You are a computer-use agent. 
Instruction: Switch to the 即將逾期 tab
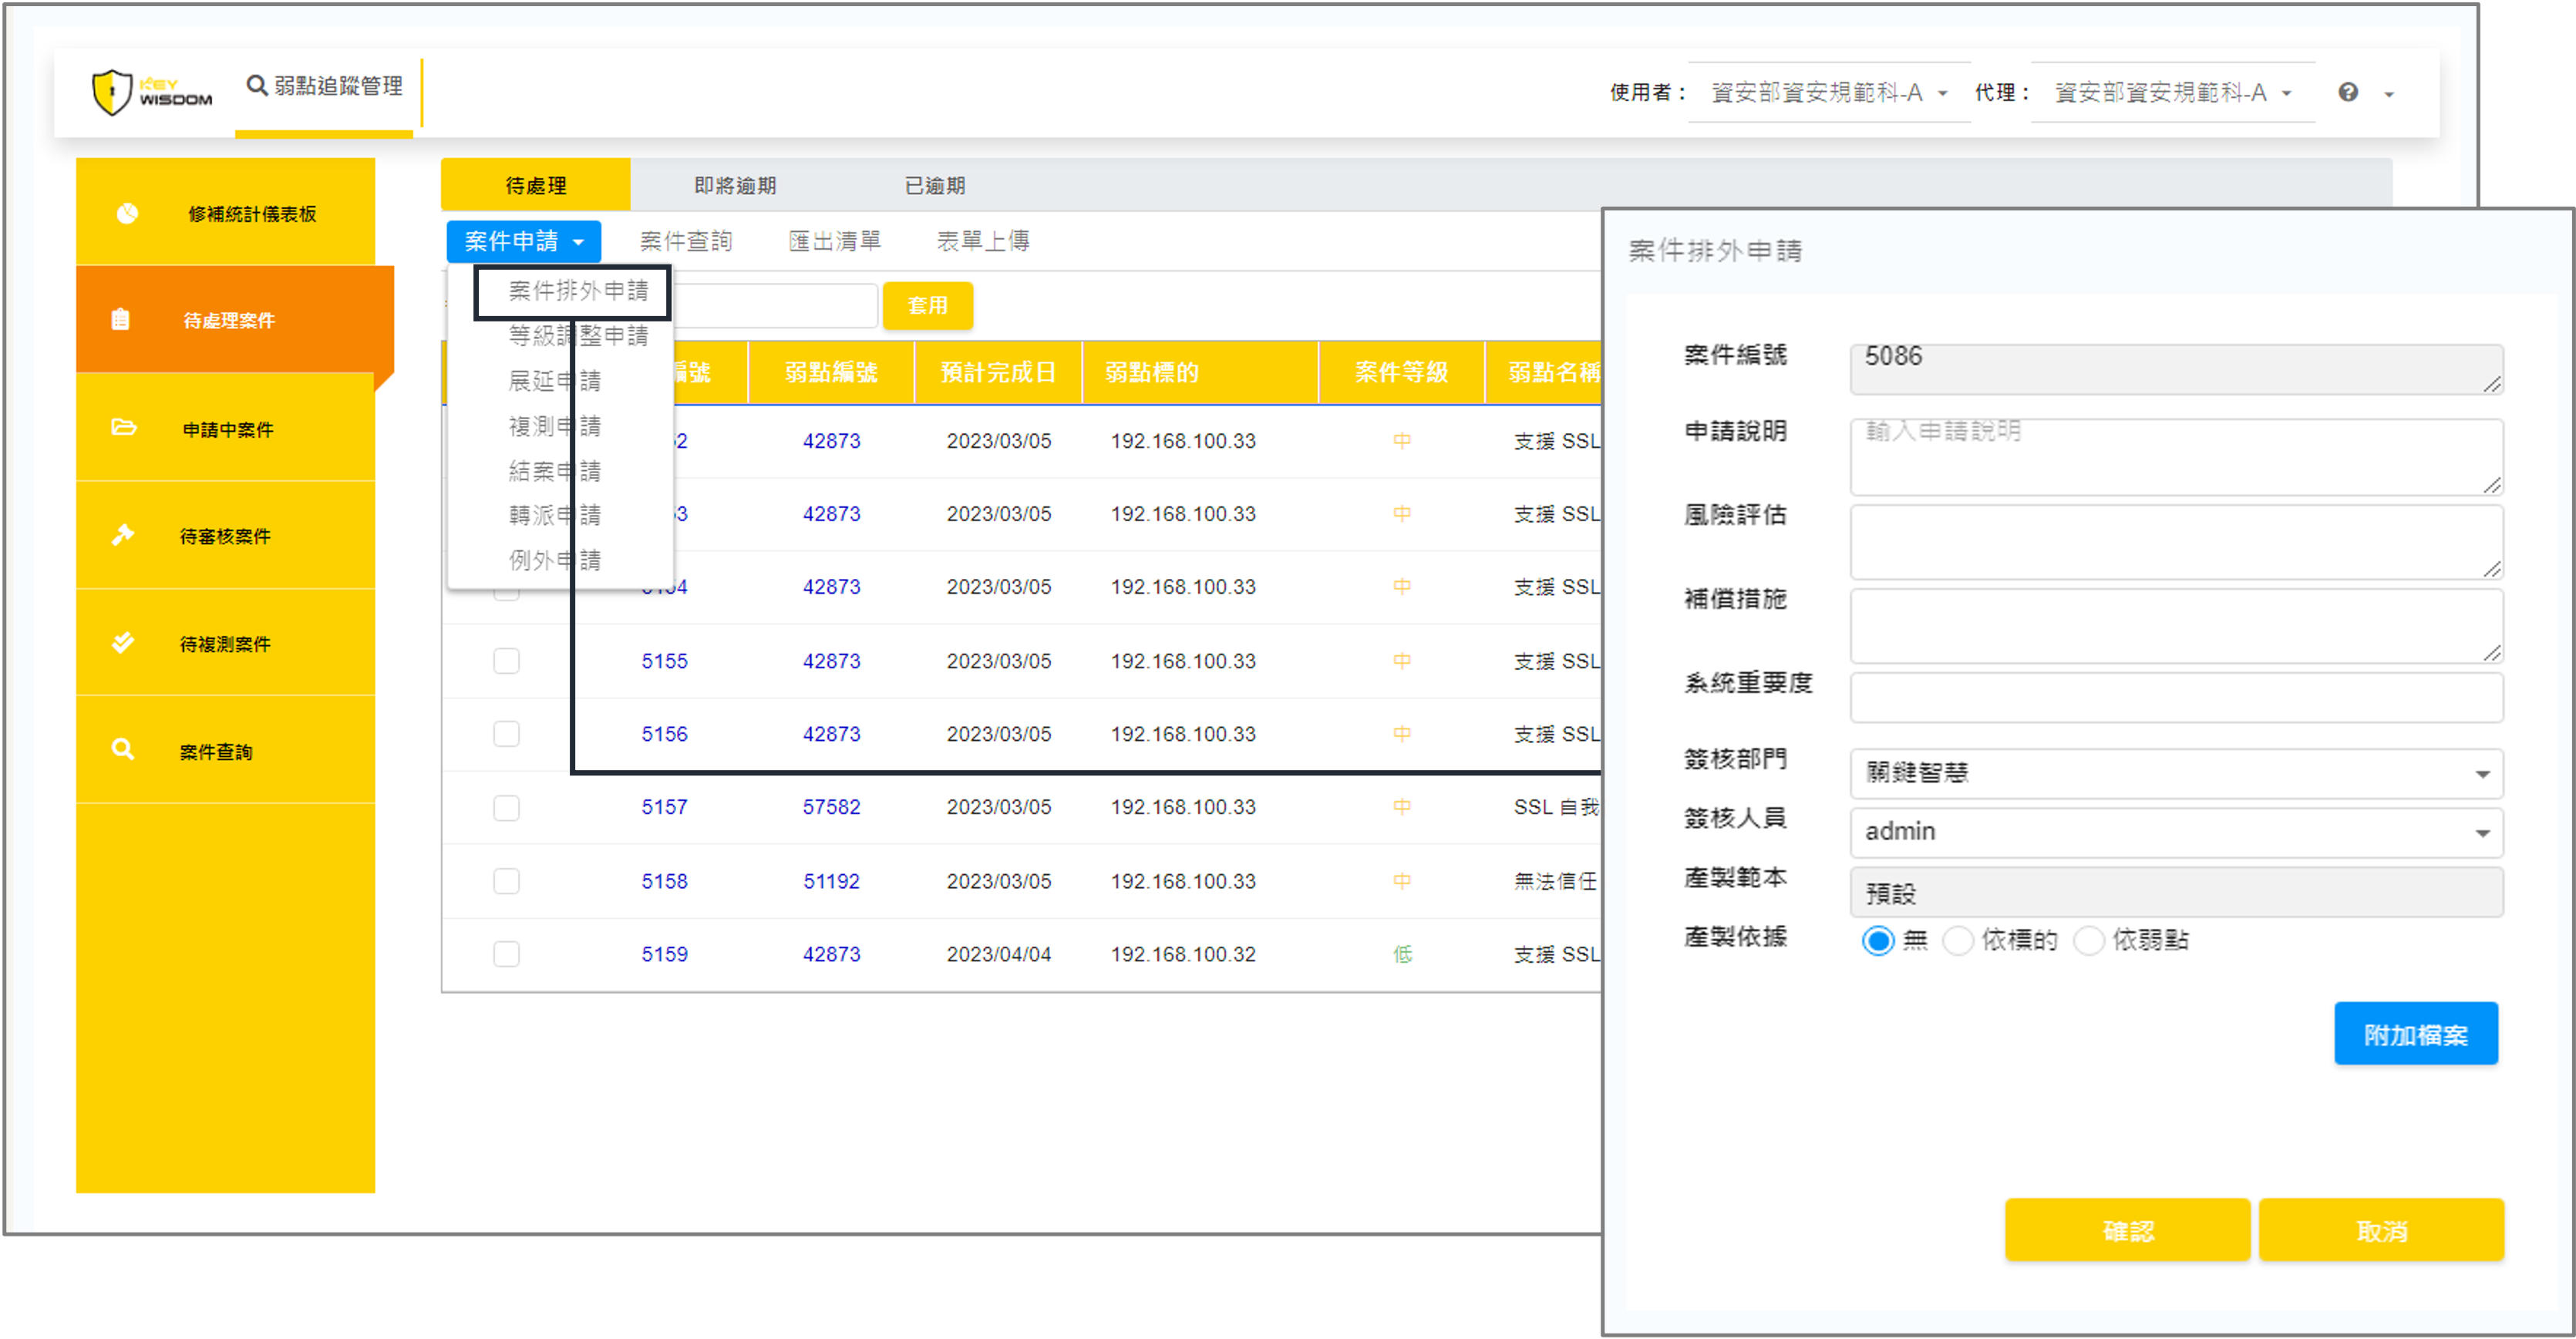point(735,185)
